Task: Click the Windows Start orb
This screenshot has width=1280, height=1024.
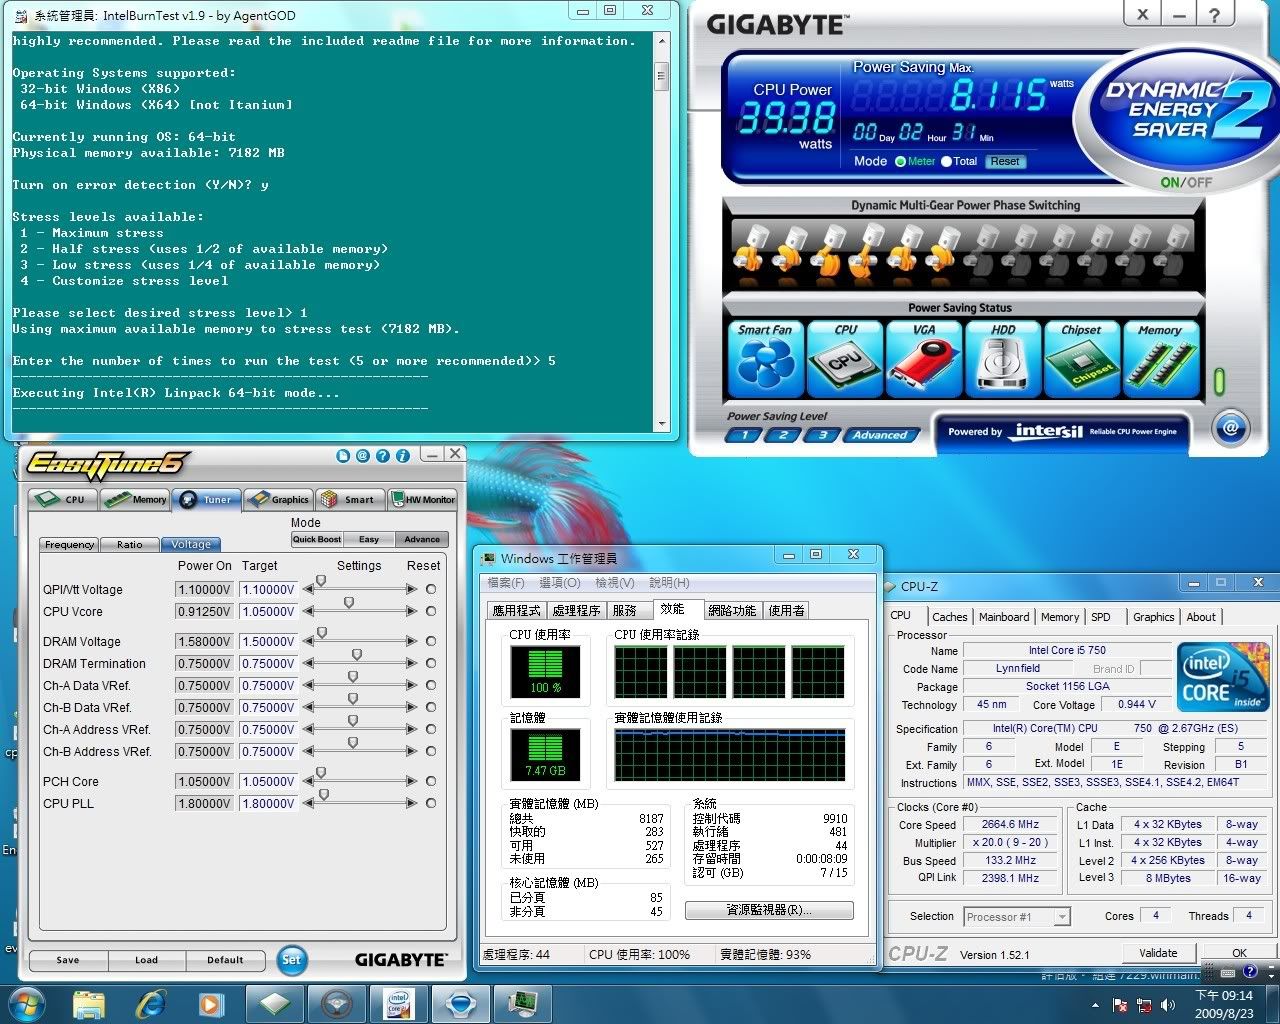Action: click(x=26, y=1003)
